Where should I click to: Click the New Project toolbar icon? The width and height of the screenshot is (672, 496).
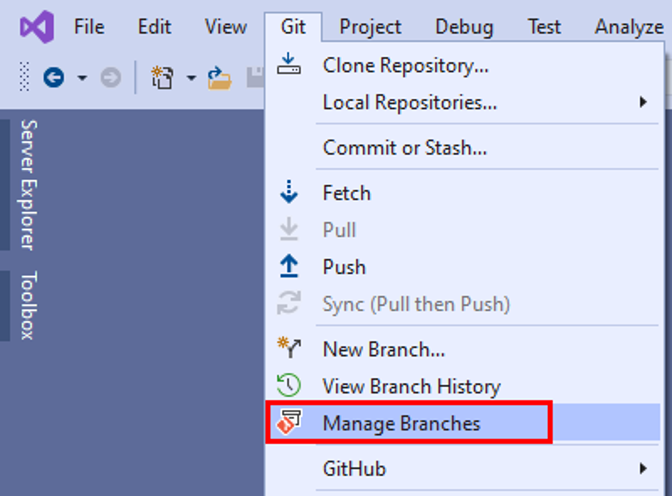coord(162,78)
